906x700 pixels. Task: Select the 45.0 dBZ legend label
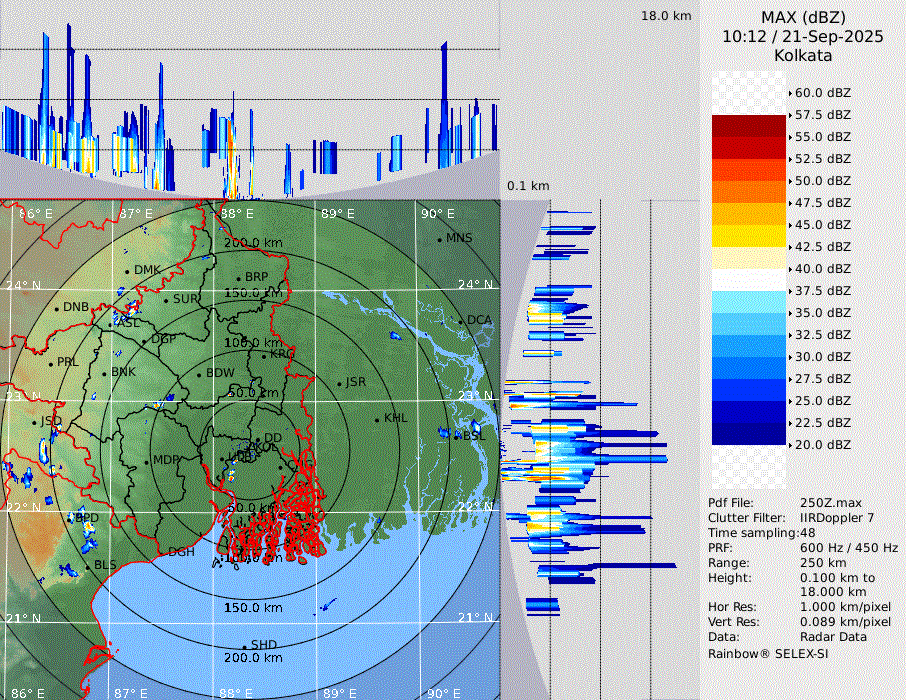click(822, 225)
